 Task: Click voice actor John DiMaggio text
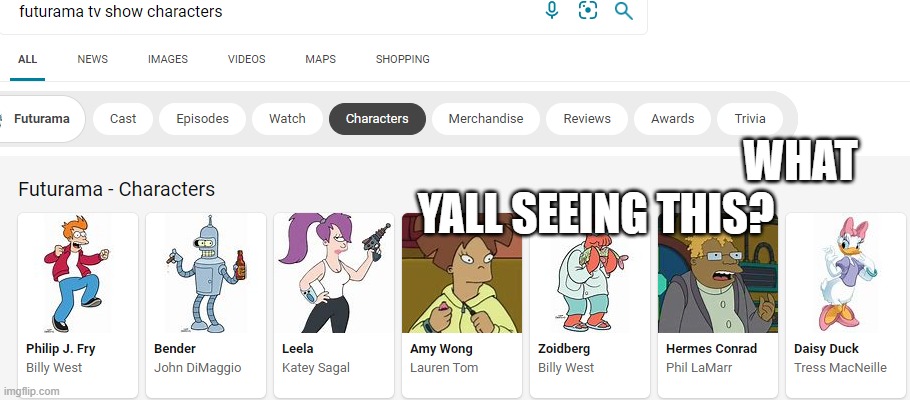coord(197,368)
